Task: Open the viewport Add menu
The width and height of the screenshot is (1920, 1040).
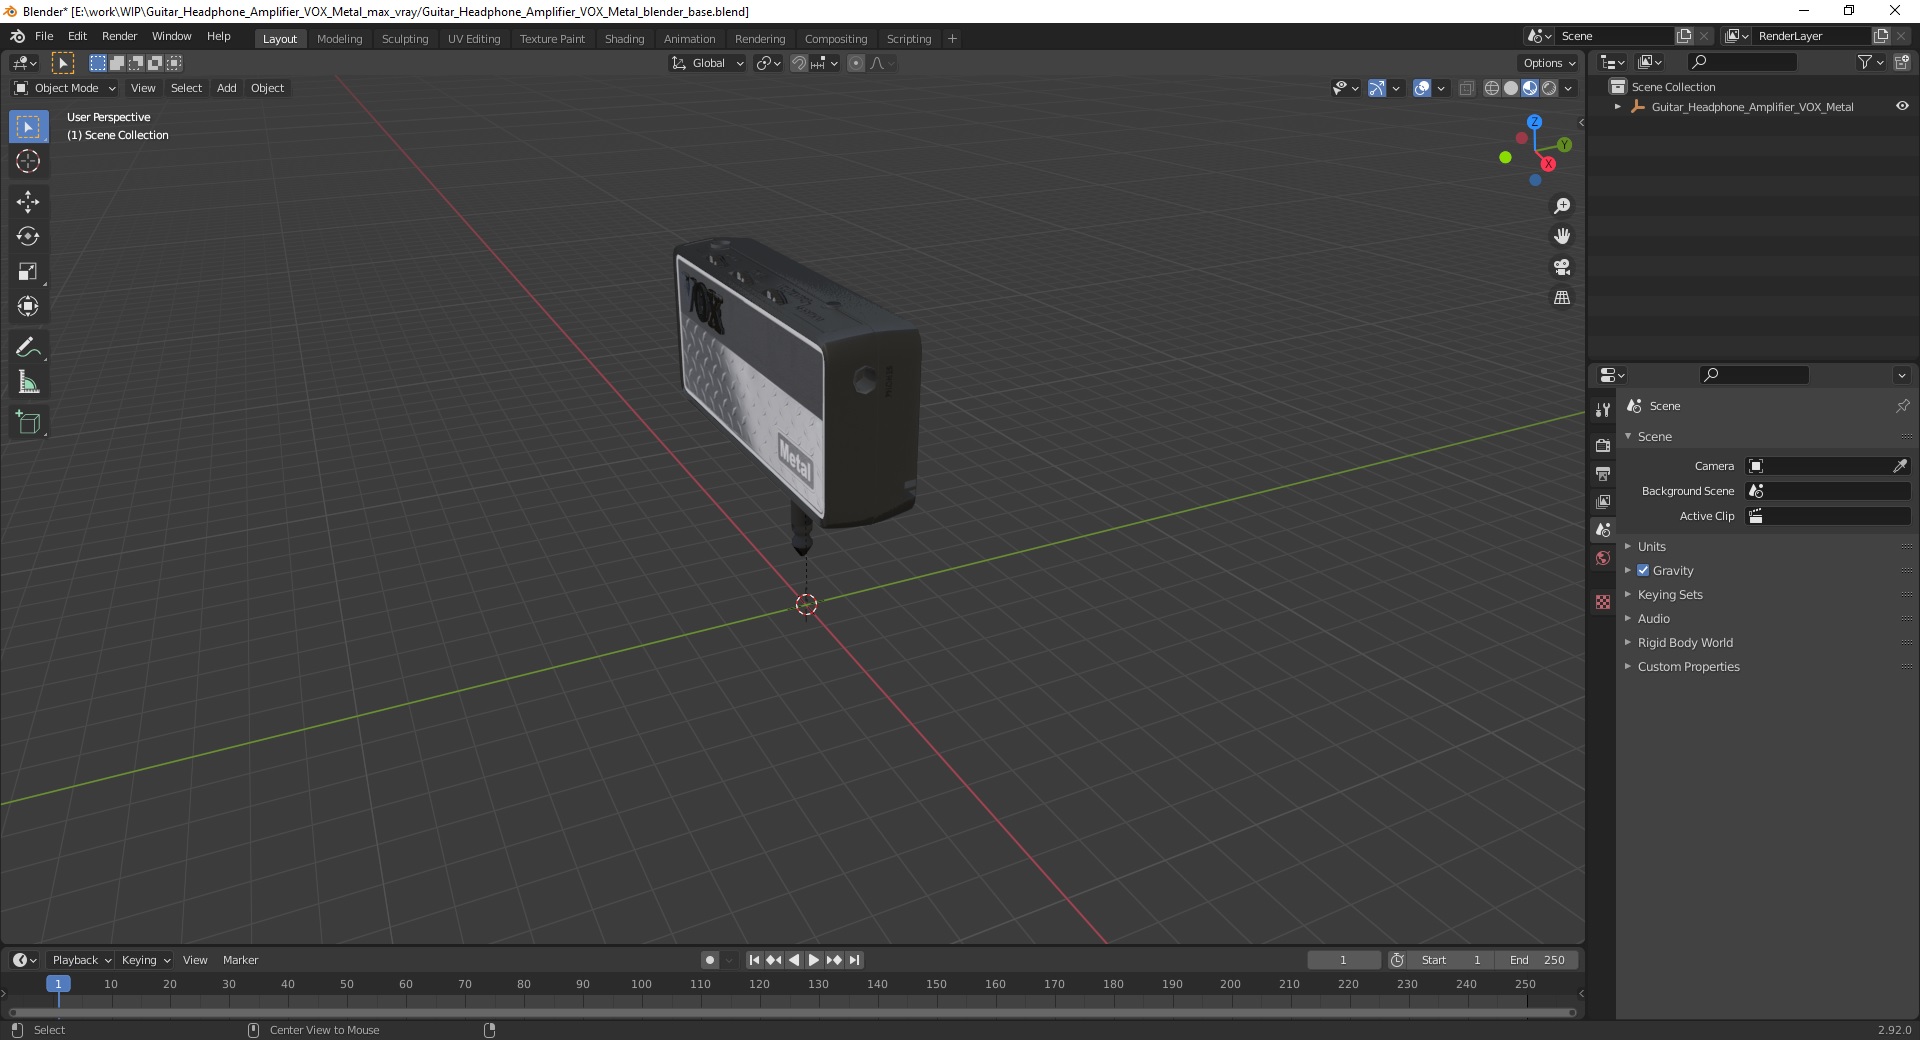Action: [x=227, y=88]
